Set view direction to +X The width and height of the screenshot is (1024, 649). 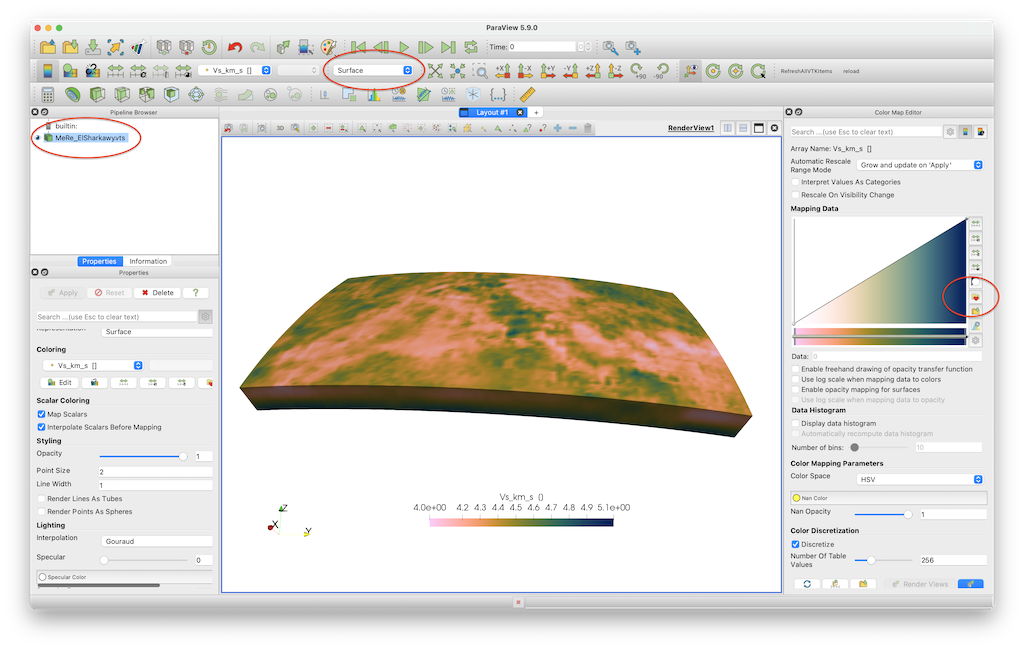[x=503, y=71]
